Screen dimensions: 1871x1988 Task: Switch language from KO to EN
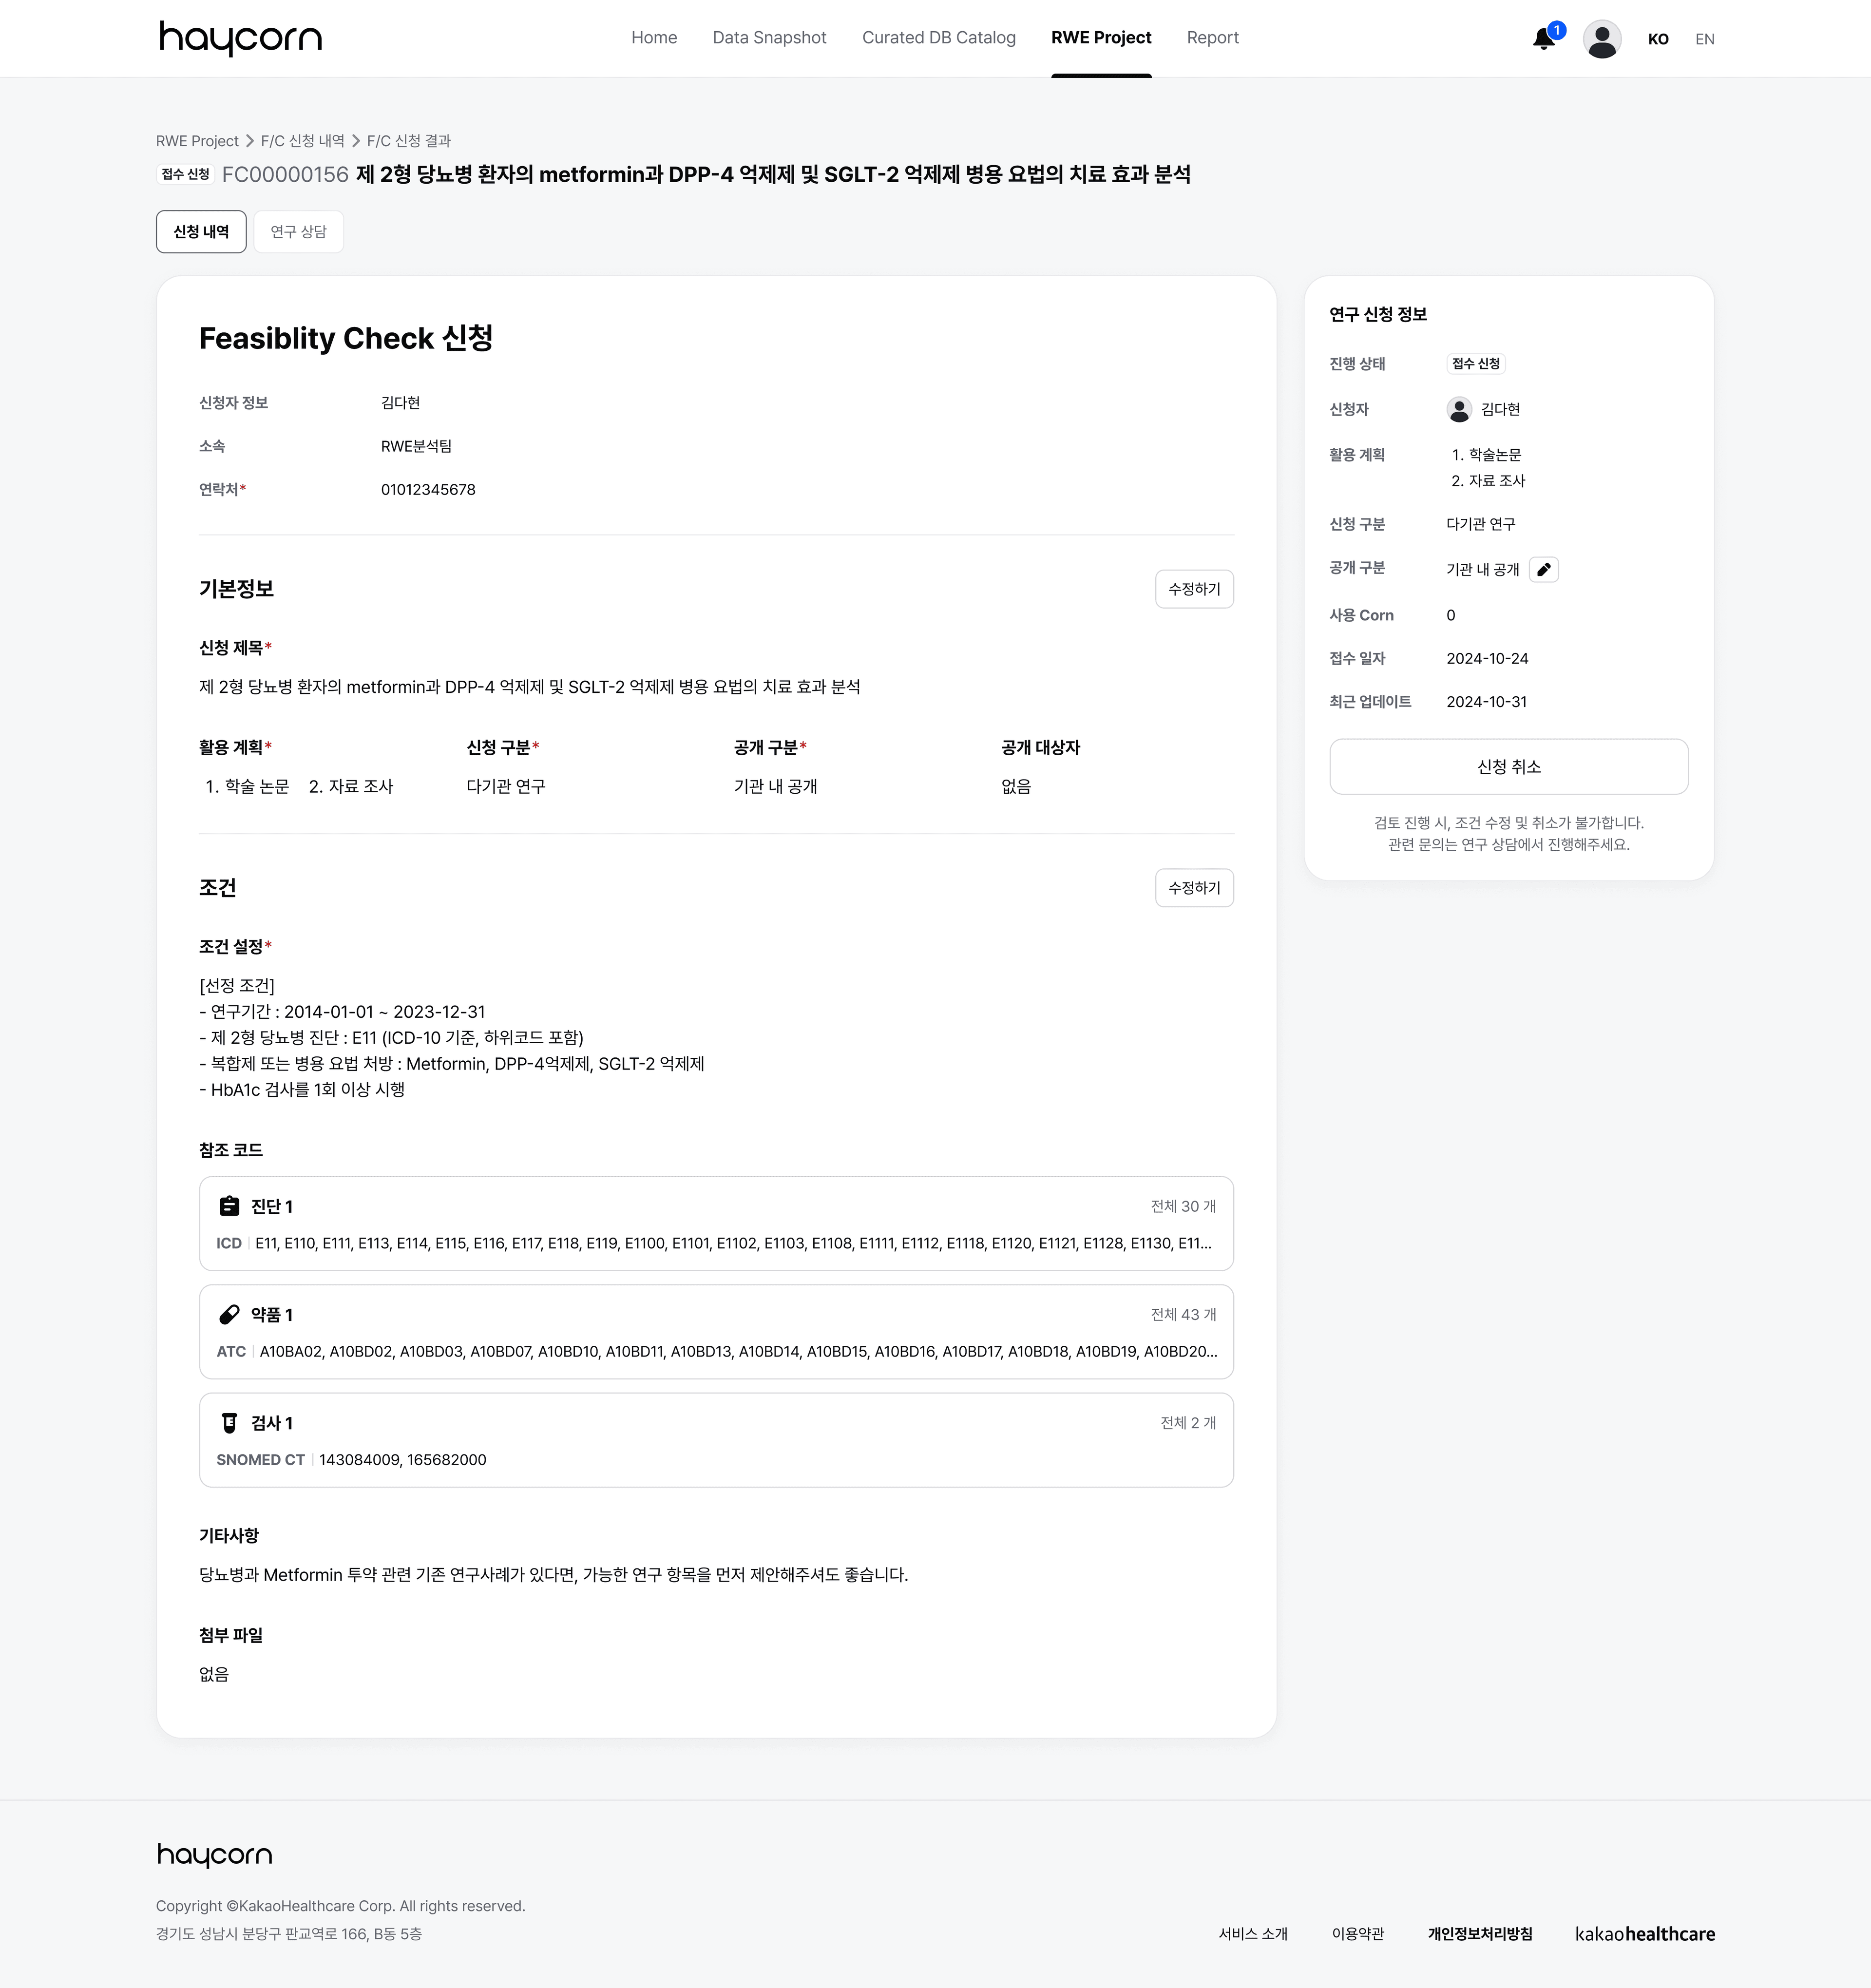coord(1705,38)
